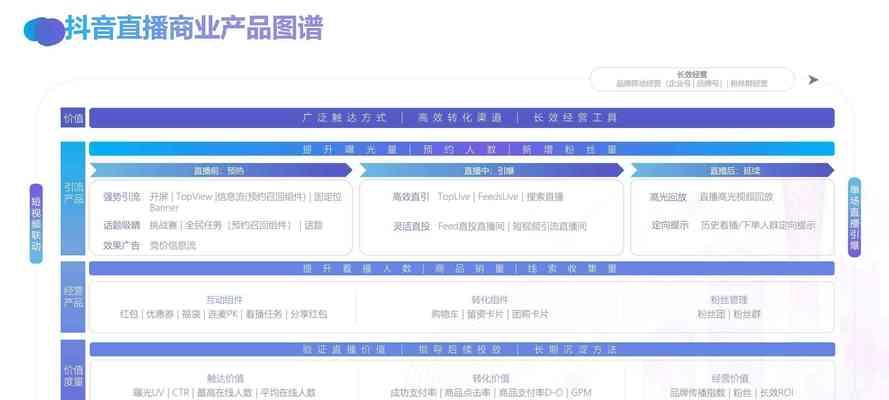Click the Feed直投直播间 text
The image size is (889, 400).
coord(471,227)
